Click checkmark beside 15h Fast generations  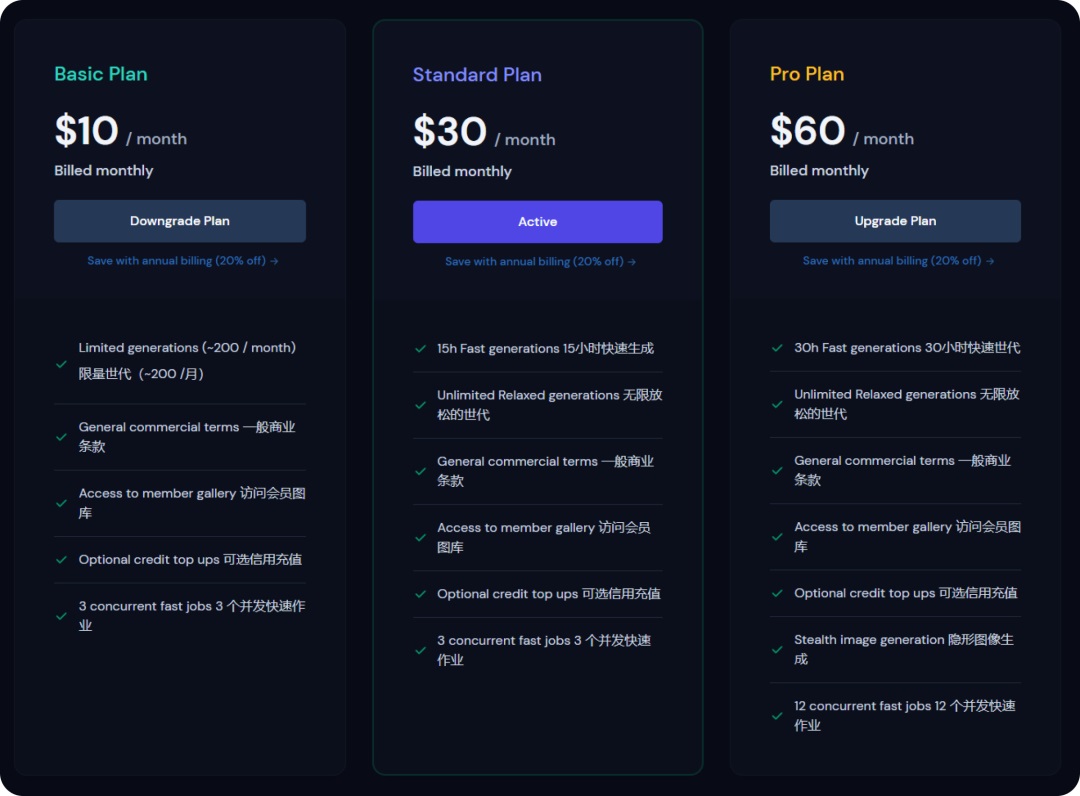click(x=420, y=348)
